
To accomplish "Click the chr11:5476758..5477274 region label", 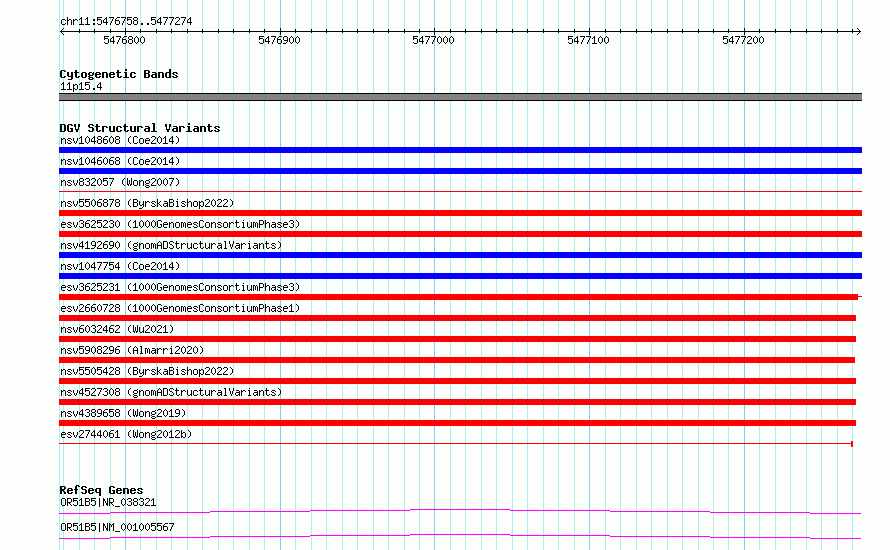I will [126, 21].
